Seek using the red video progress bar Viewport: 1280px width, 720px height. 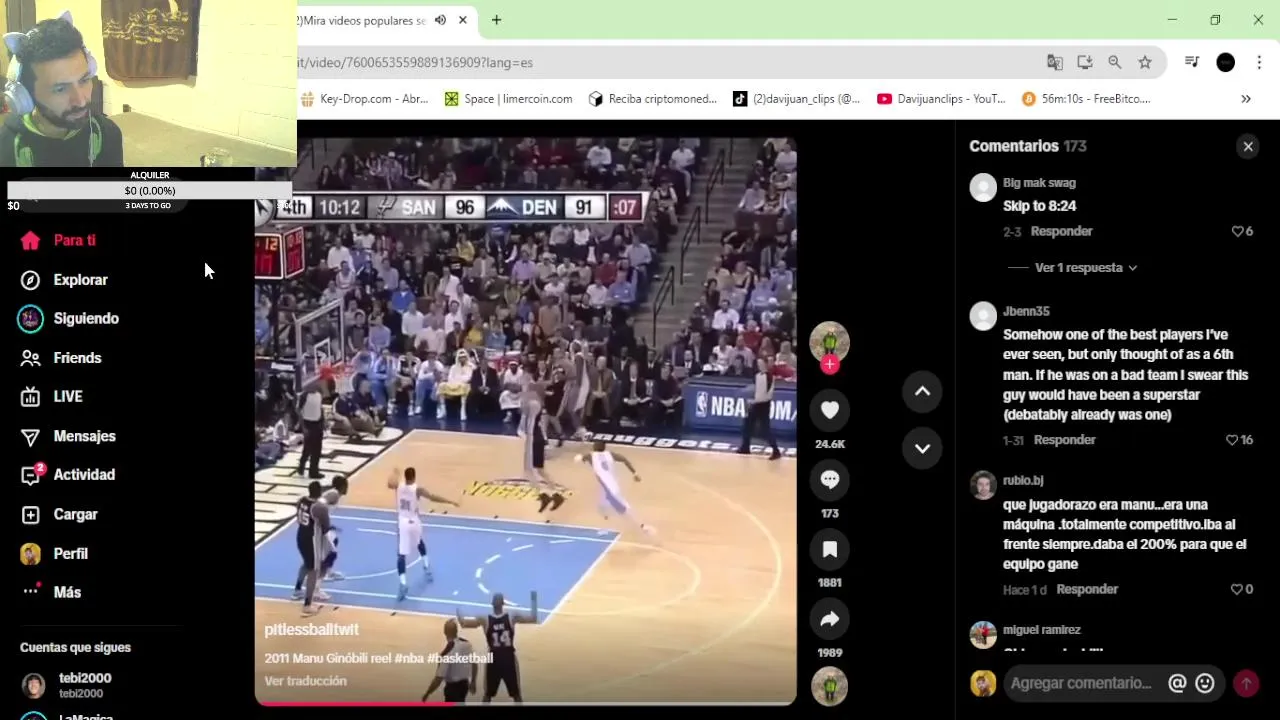coord(525,704)
